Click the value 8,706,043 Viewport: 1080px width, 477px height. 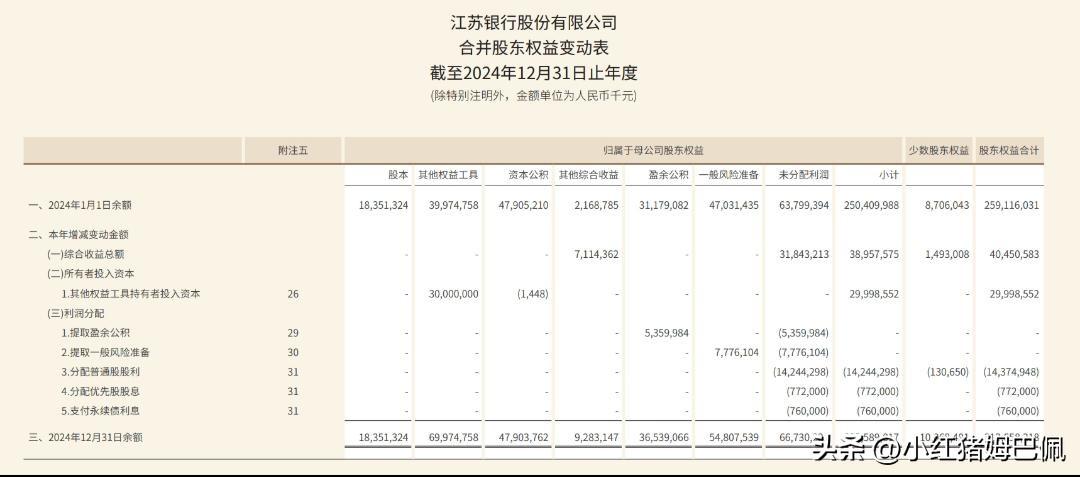pyautogui.click(x=946, y=205)
